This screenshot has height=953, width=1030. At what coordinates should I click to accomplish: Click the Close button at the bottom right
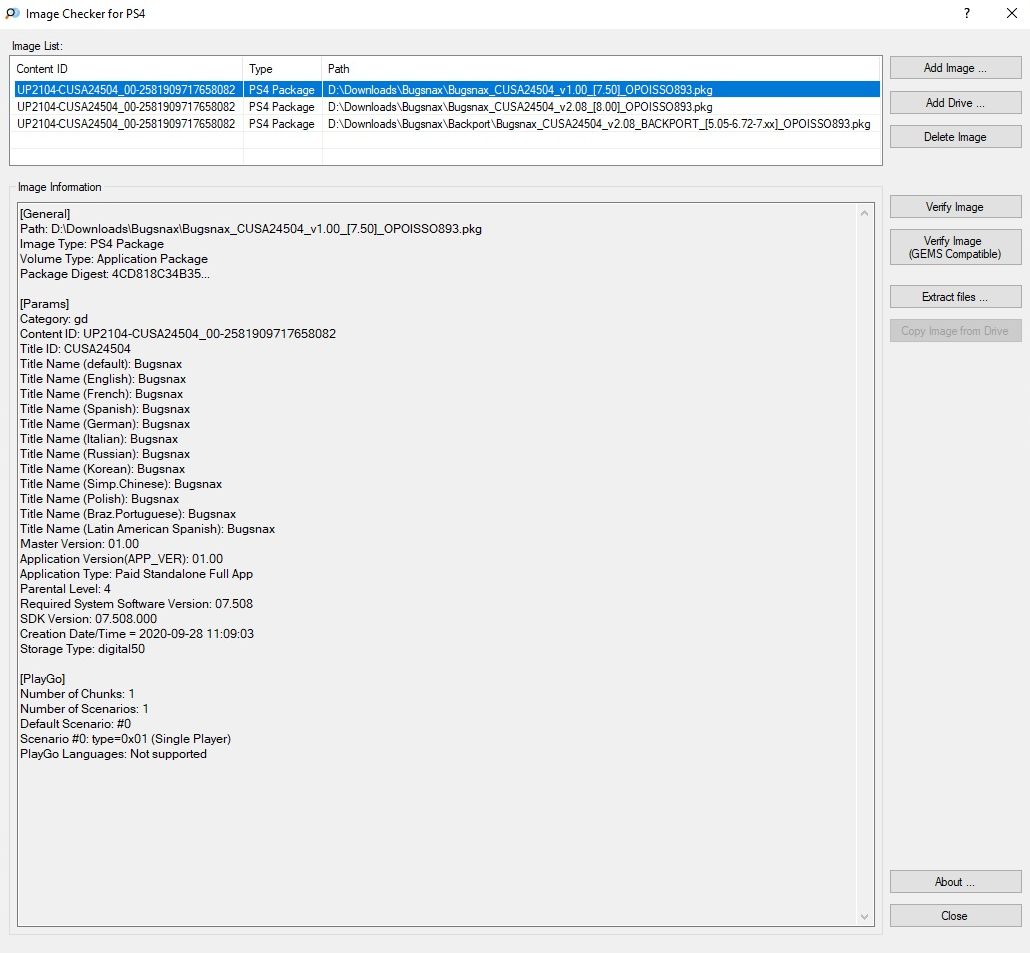click(955, 916)
